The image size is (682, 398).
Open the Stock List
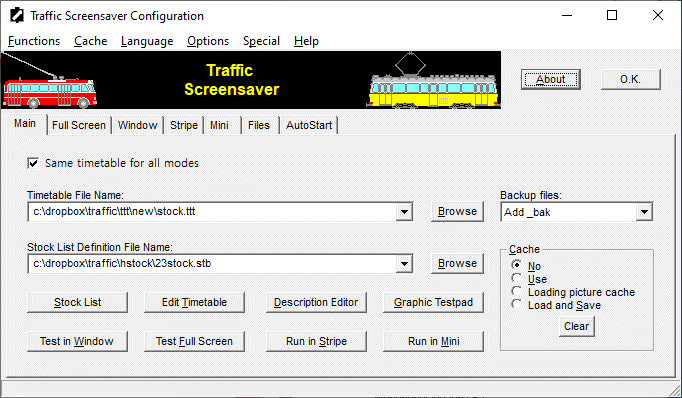point(77,302)
